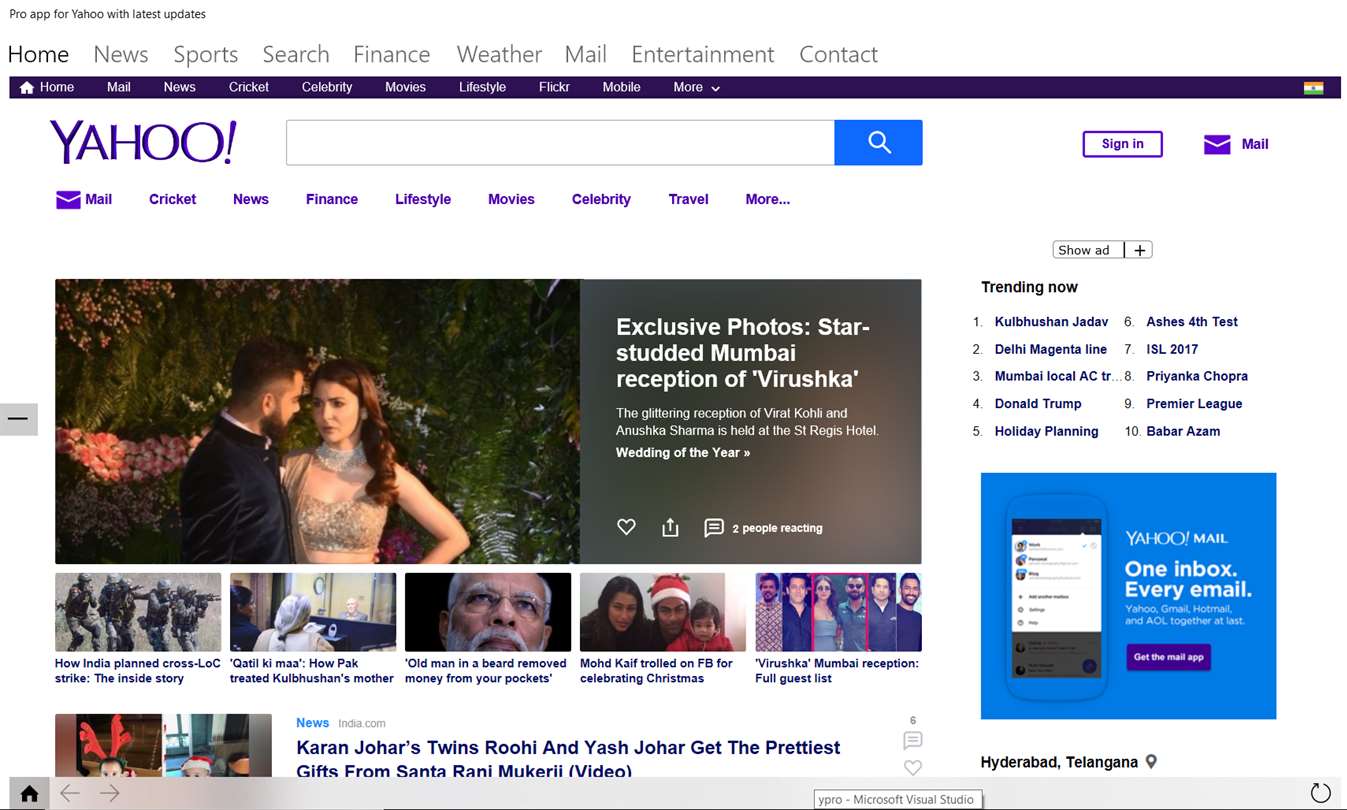Click the blue magnifier search button
Viewport: 1347px width, 810px height.
coord(879,143)
